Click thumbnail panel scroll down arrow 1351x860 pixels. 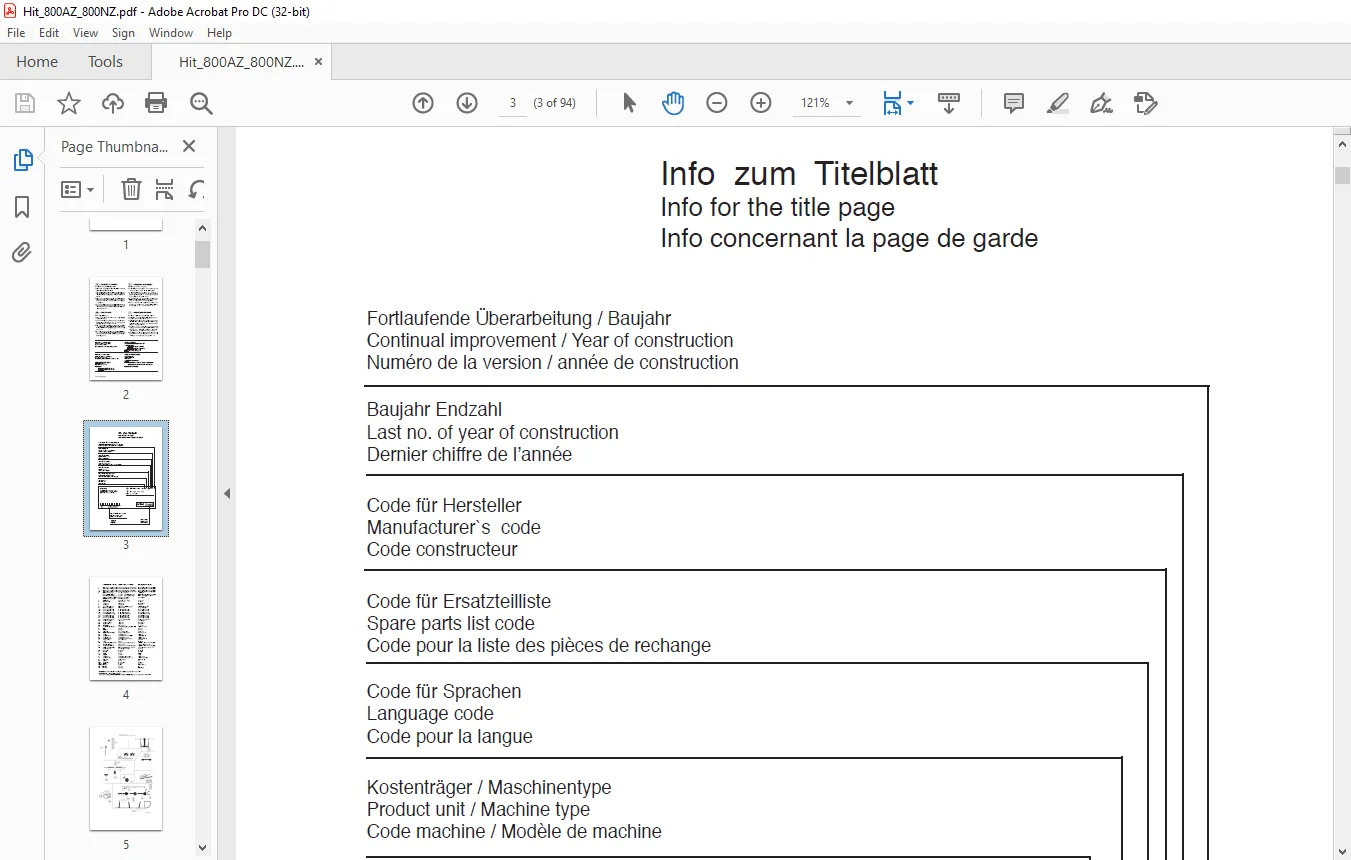(203, 848)
